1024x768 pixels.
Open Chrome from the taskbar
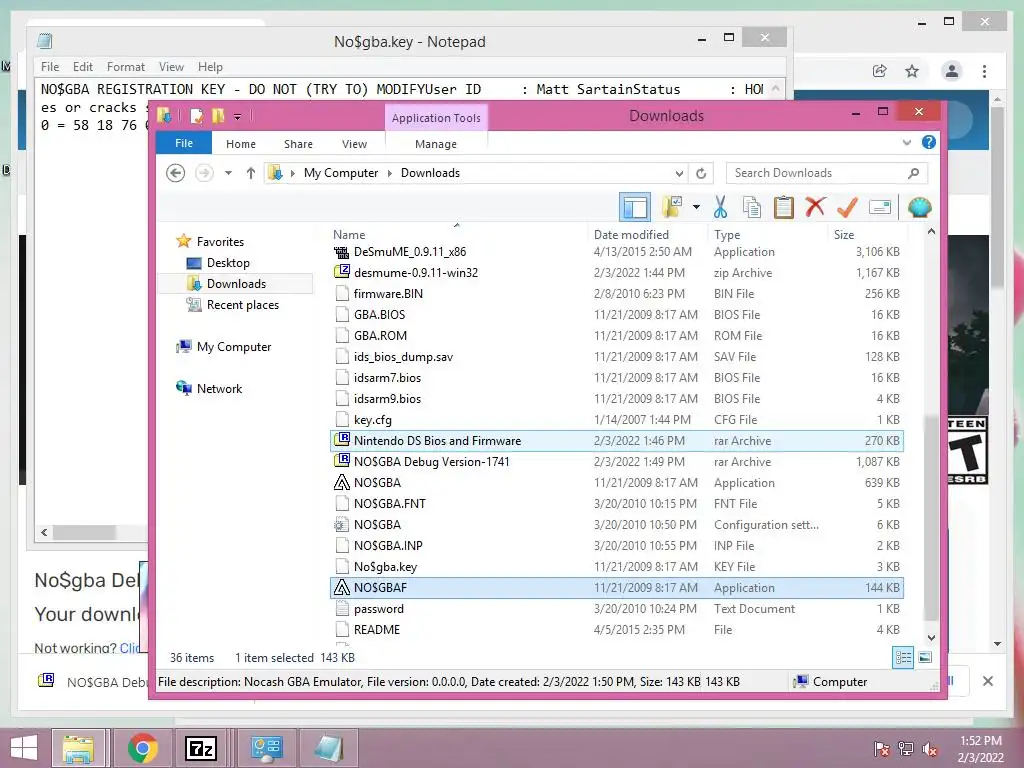pyautogui.click(x=142, y=748)
